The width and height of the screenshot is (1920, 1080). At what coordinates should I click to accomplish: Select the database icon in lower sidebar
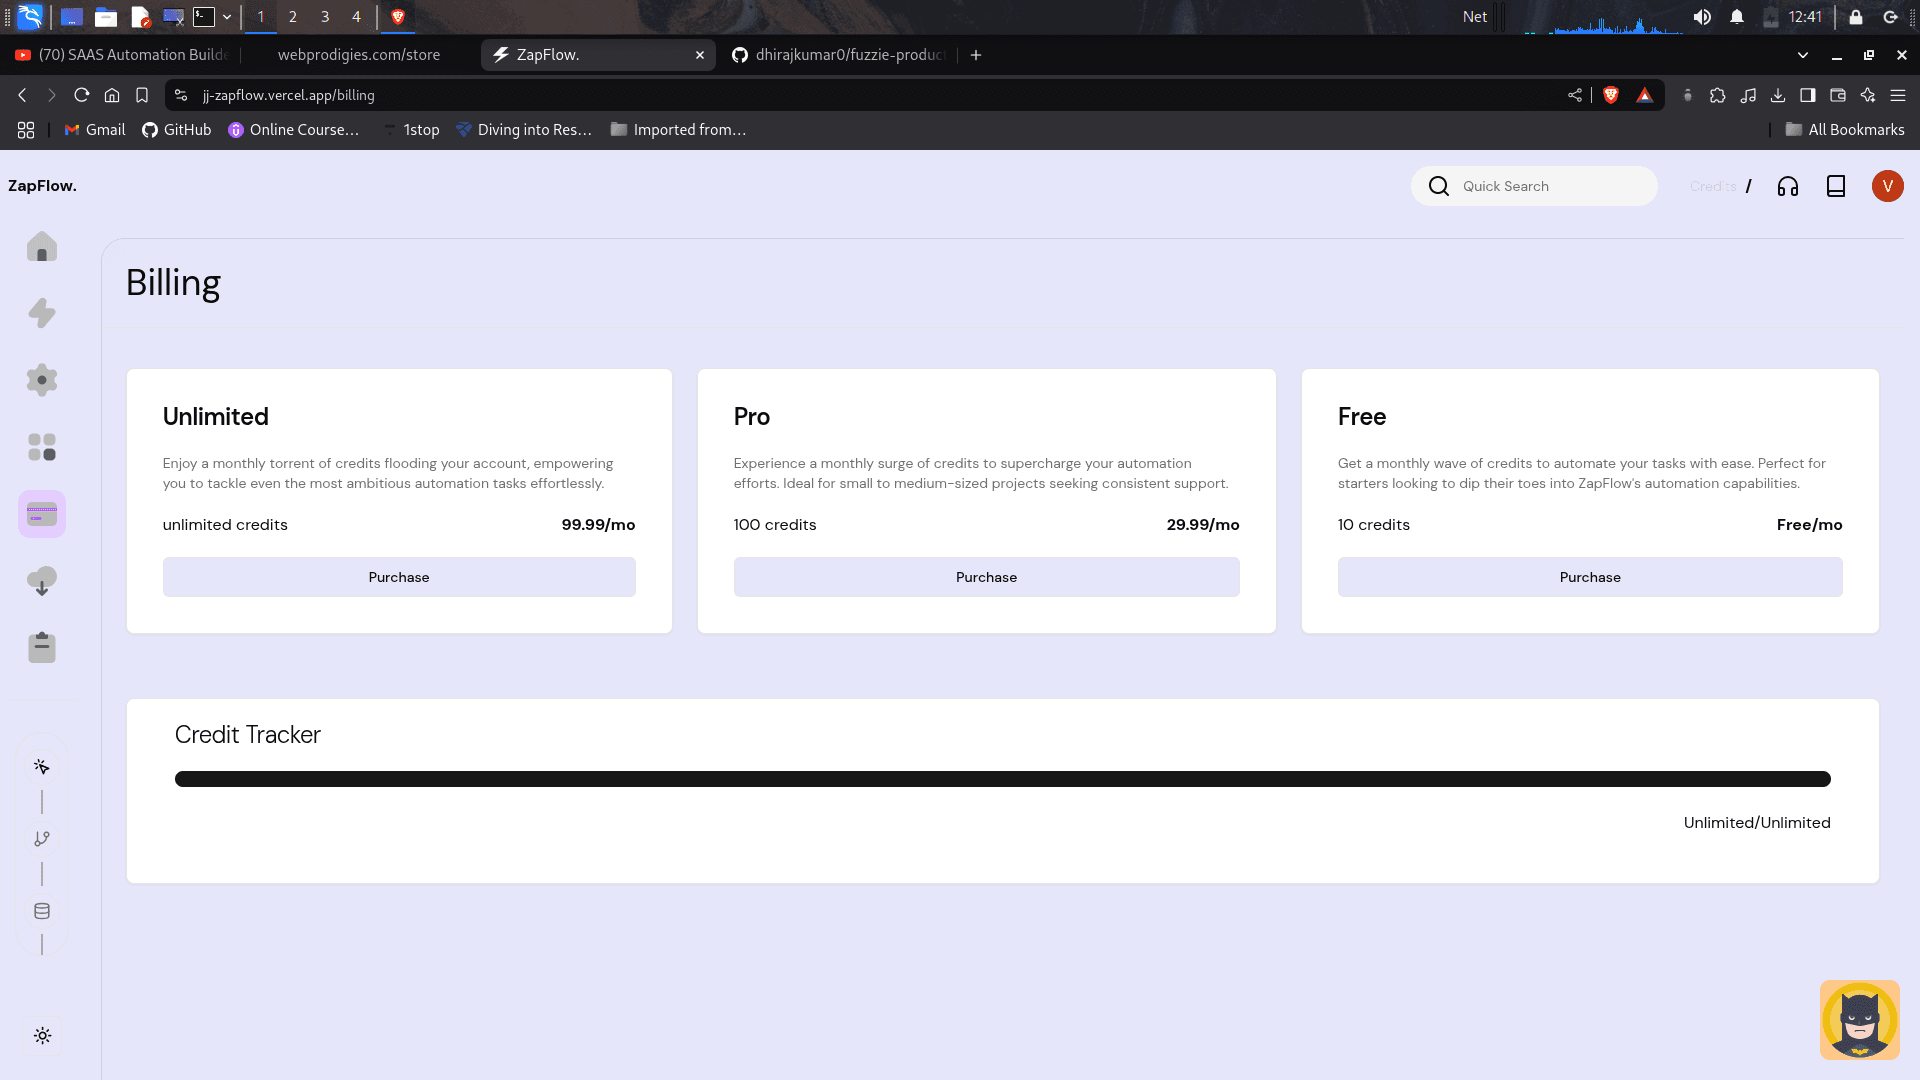point(42,910)
